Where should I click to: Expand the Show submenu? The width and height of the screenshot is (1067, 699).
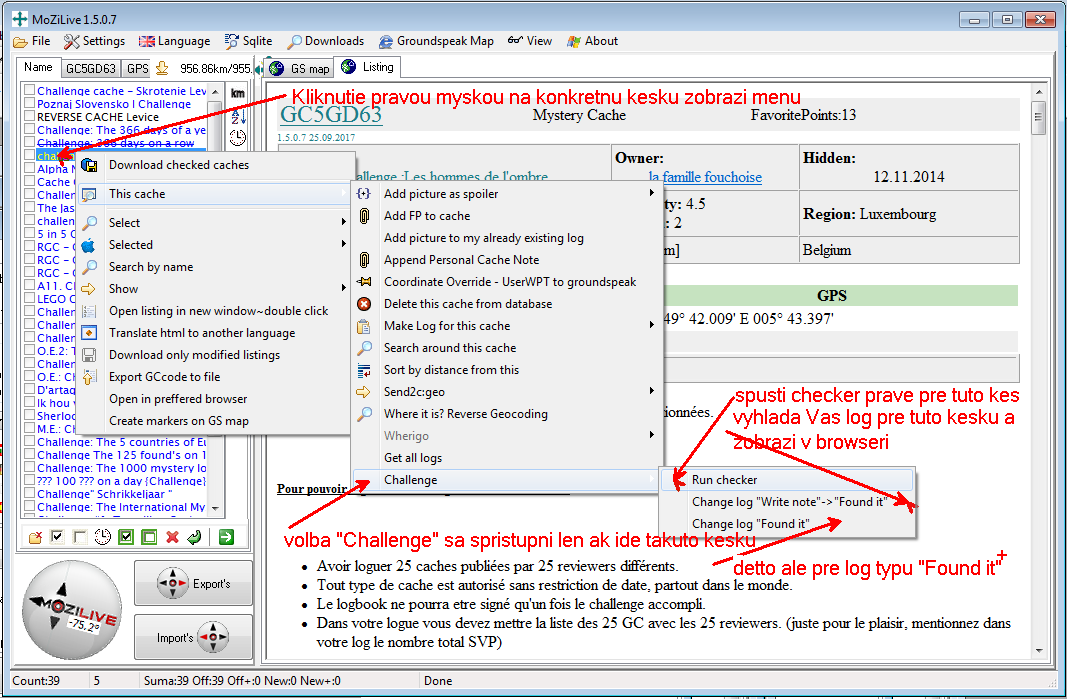[344, 288]
